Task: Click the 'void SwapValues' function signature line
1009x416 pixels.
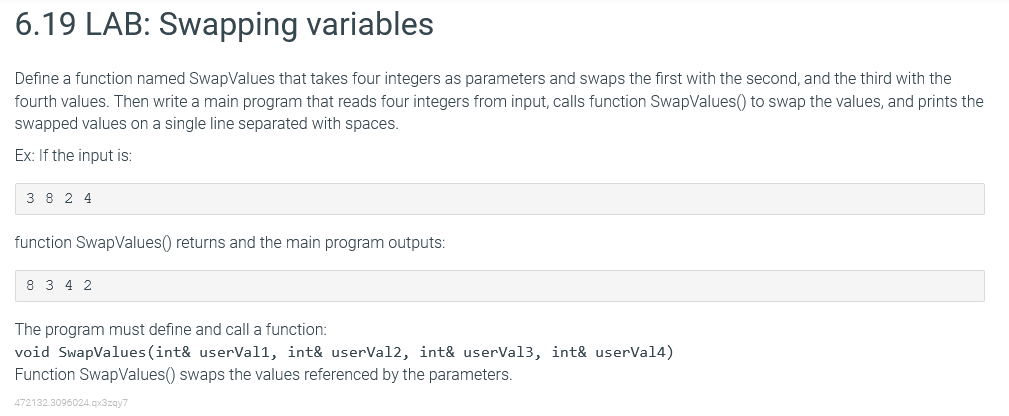Action: coord(344,352)
